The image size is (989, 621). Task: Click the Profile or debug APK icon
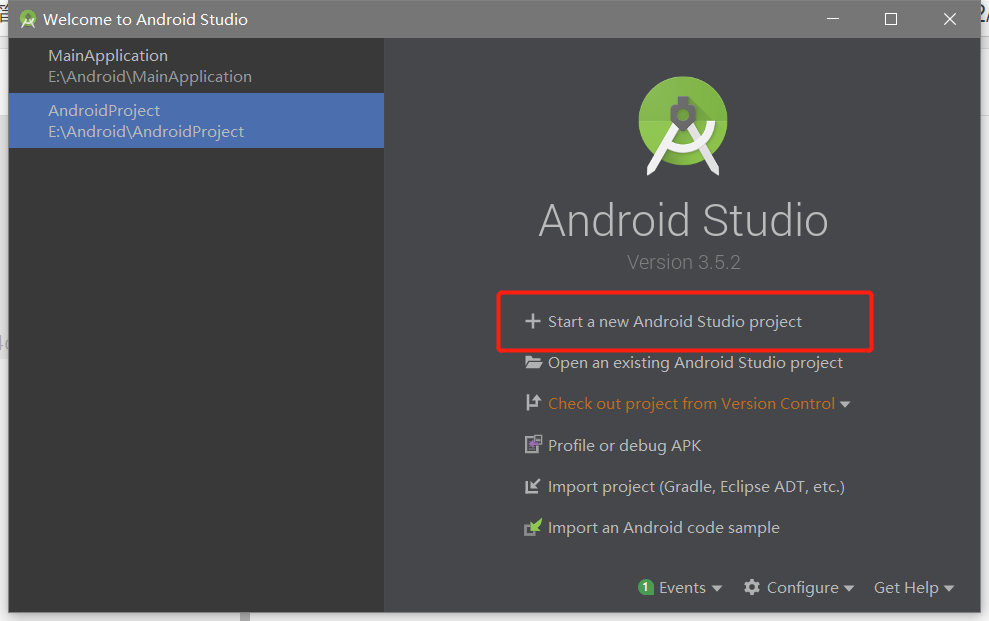533,444
